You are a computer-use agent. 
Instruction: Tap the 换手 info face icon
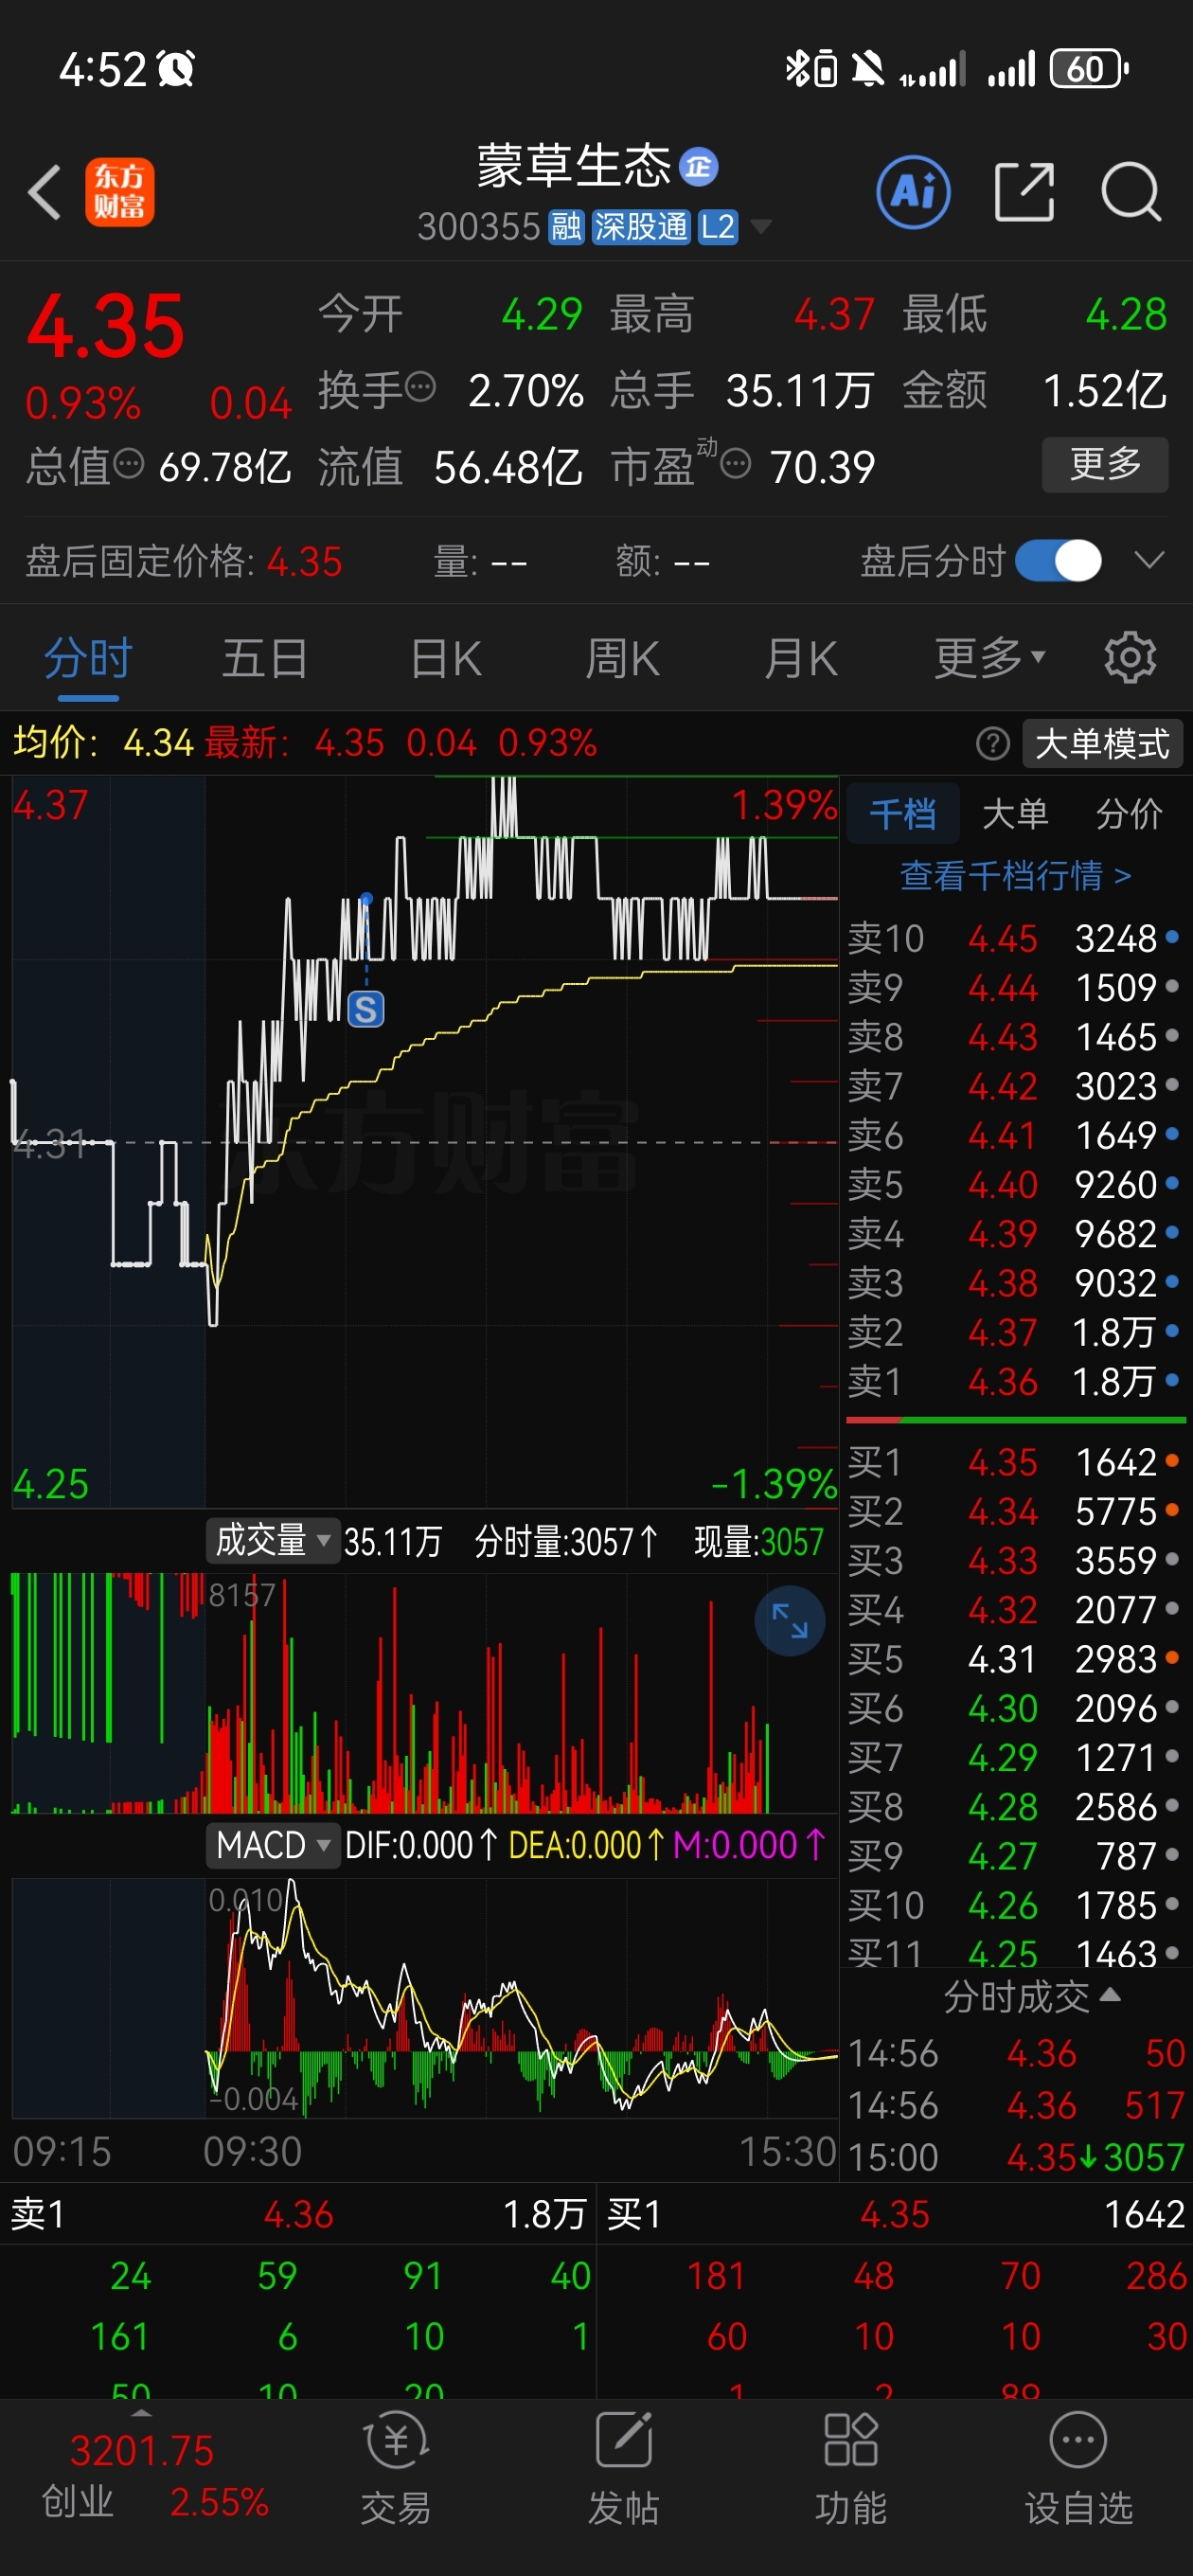coord(421,386)
